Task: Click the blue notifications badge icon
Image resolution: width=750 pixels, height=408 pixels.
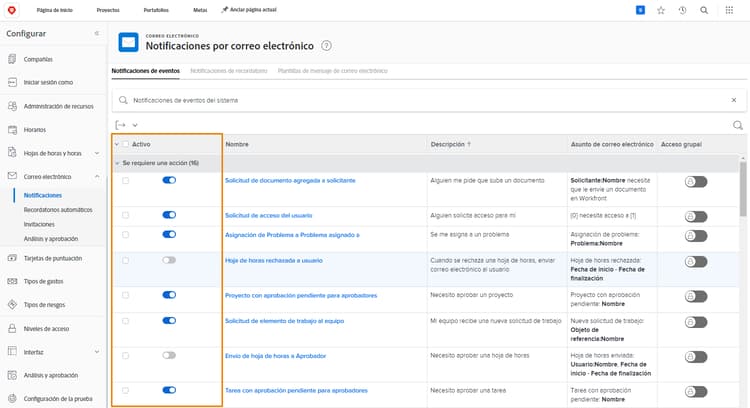Action: click(x=640, y=10)
